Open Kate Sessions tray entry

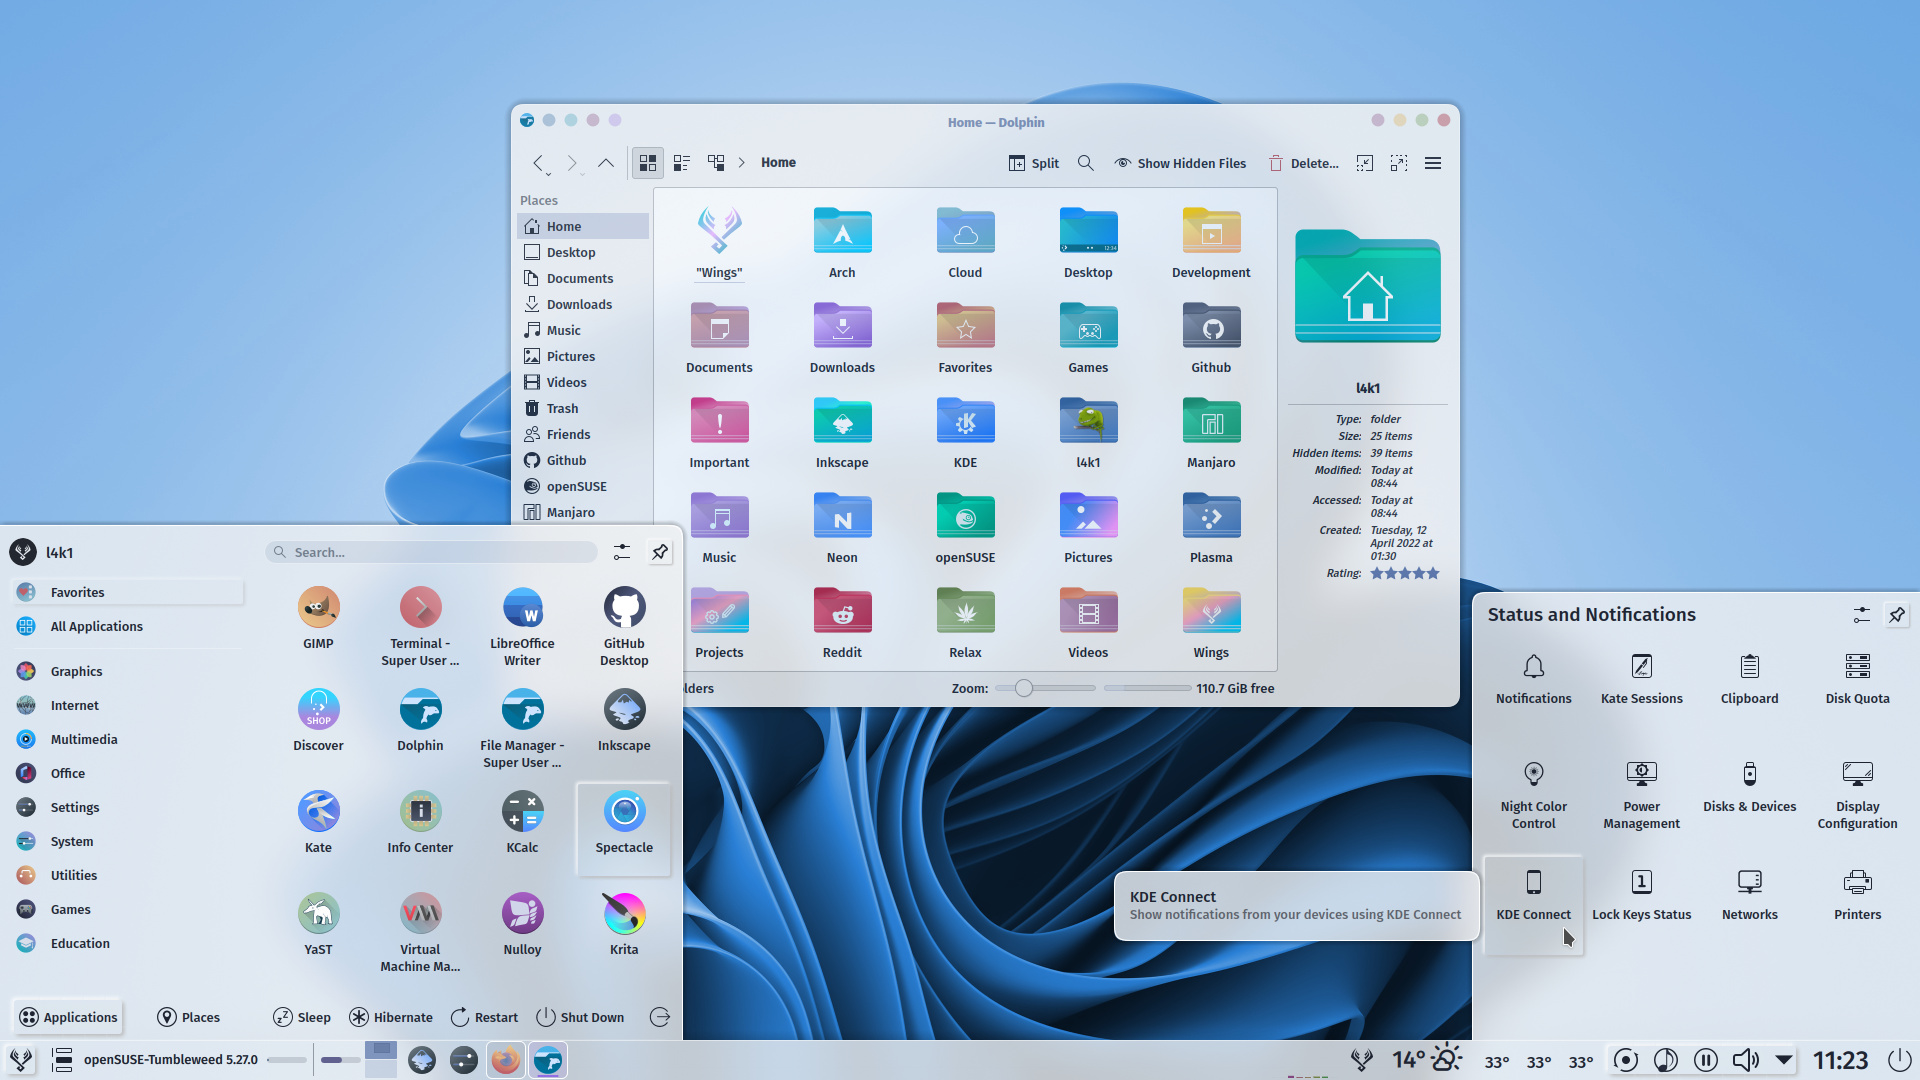click(1641, 679)
